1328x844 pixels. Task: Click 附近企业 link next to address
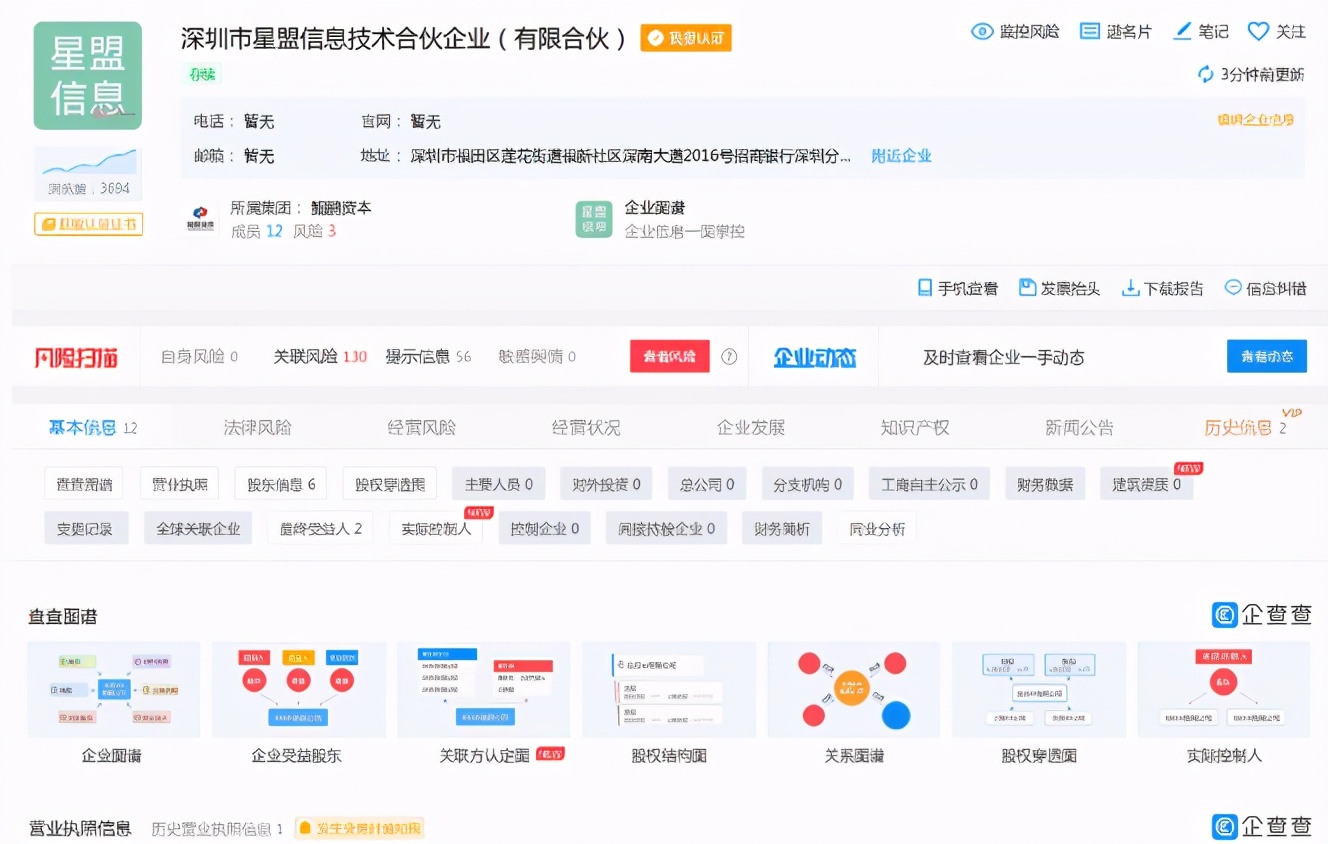pos(901,156)
